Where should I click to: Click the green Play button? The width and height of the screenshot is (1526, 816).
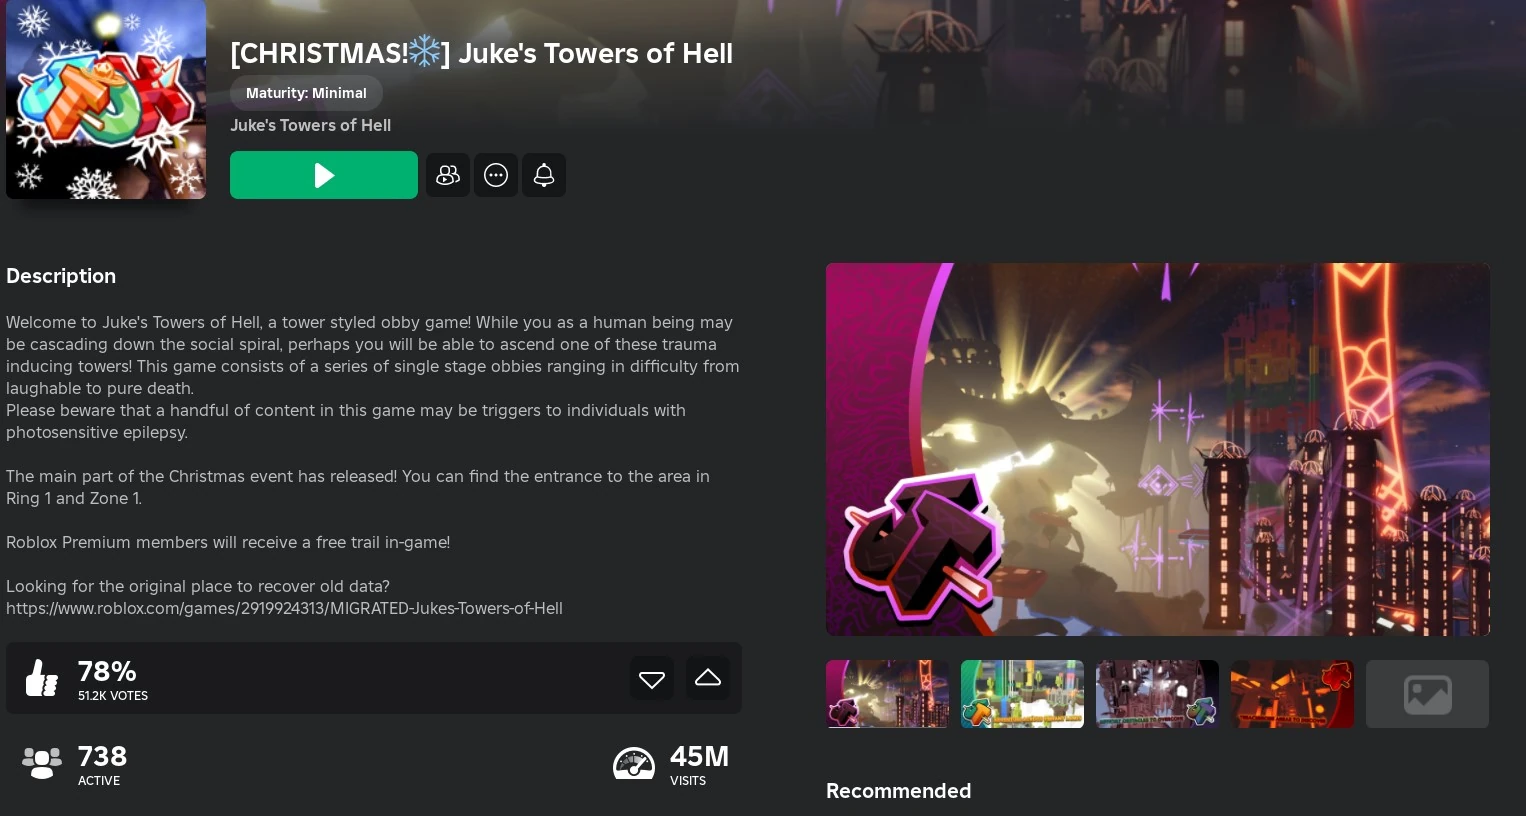[324, 175]
